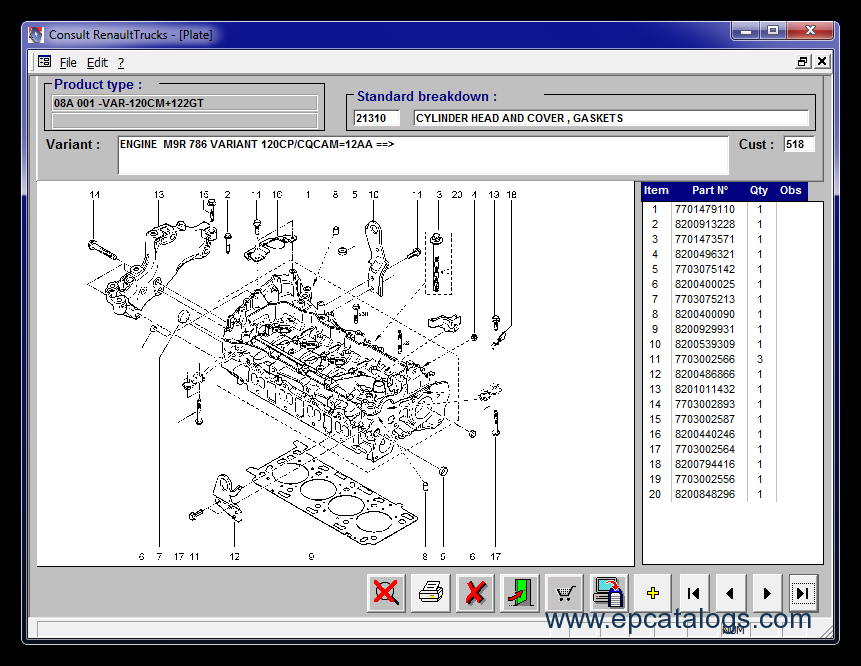
Task: Click the Variant ENGINE M9R 786 text box
Action: pyautogui.click(x=423, y=155)
